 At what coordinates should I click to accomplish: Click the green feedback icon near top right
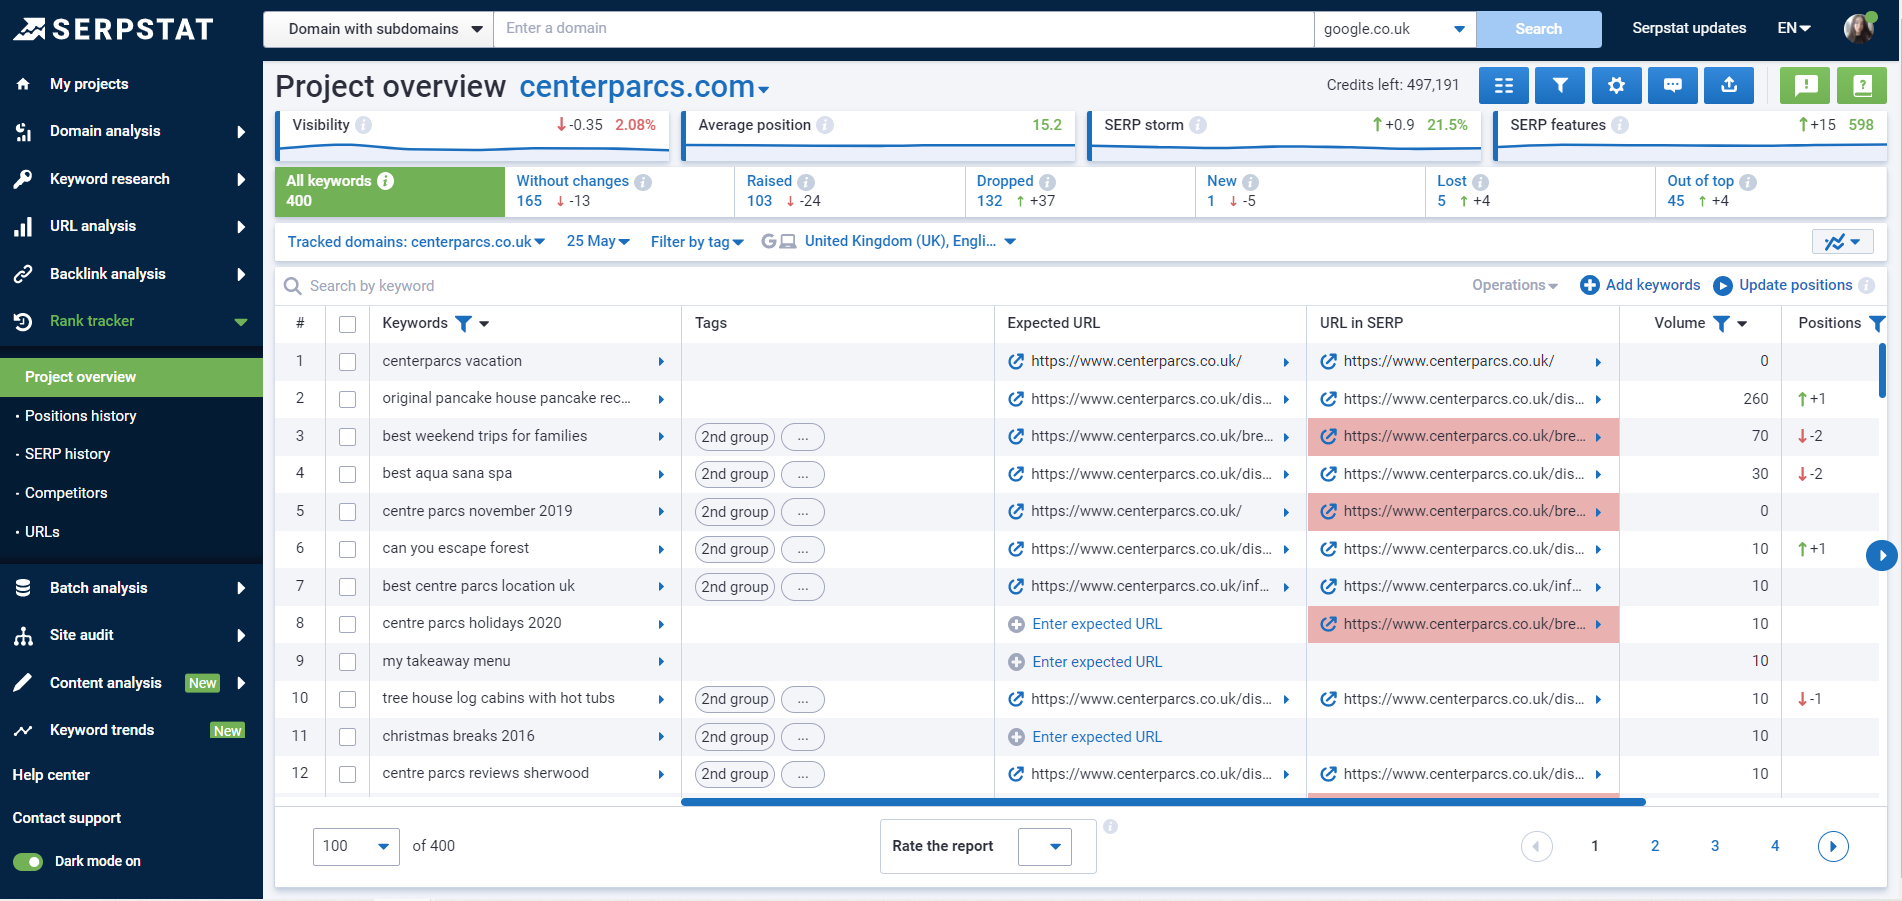[x=1804, y=85]
